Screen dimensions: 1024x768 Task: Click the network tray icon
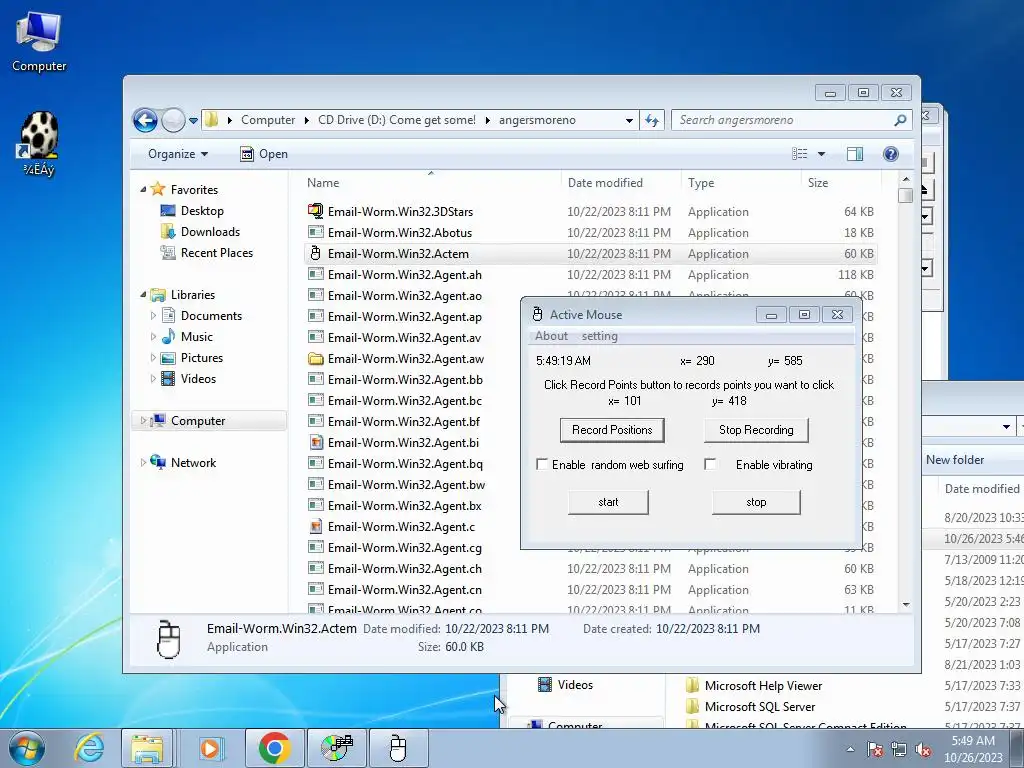(x=899, y=750)
